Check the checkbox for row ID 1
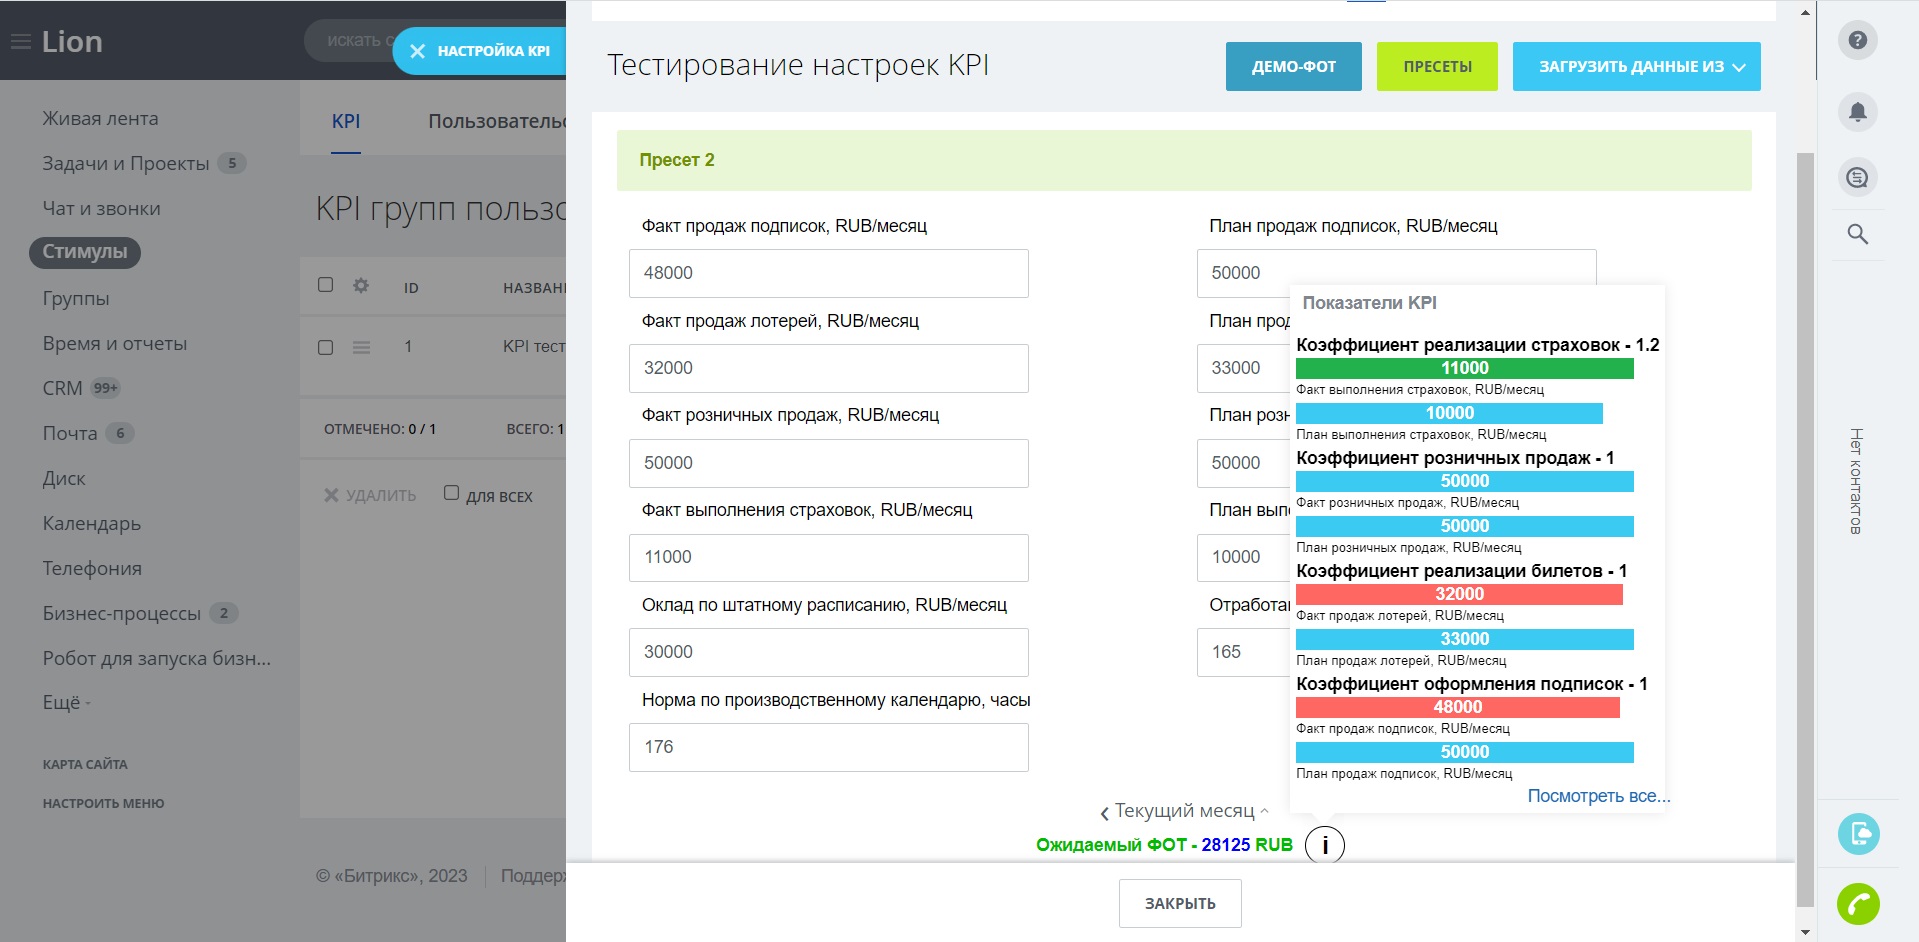 coord(325,347)
